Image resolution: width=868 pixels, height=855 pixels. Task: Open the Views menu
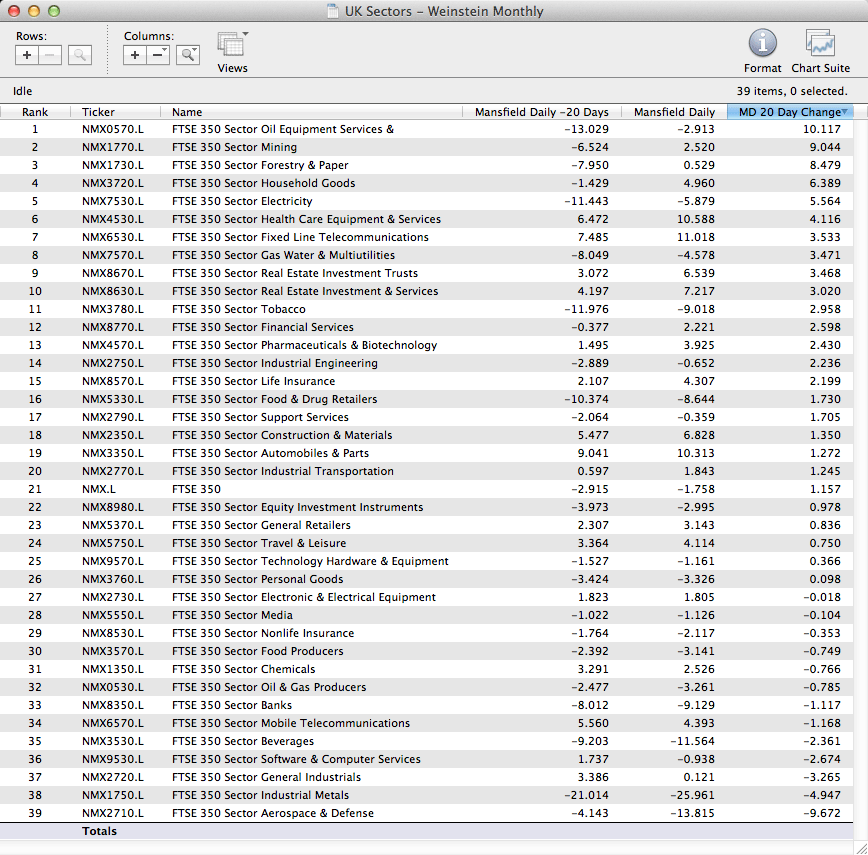point(232,50)
